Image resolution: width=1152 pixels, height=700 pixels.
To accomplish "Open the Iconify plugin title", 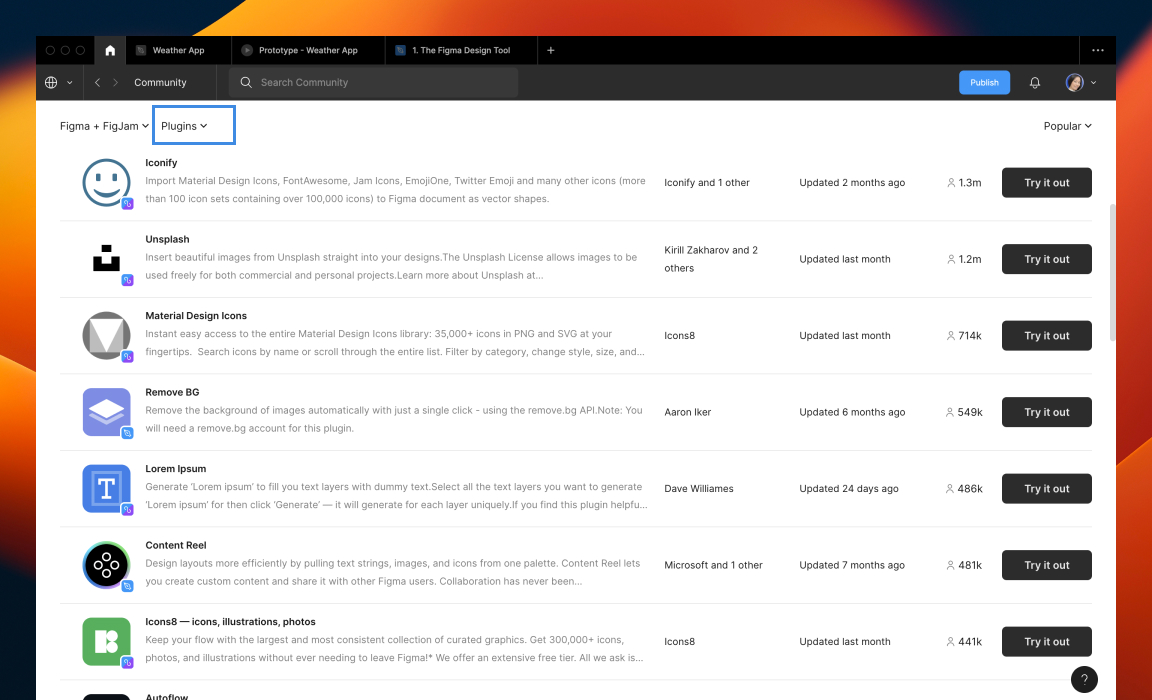I will click(161, 163).
